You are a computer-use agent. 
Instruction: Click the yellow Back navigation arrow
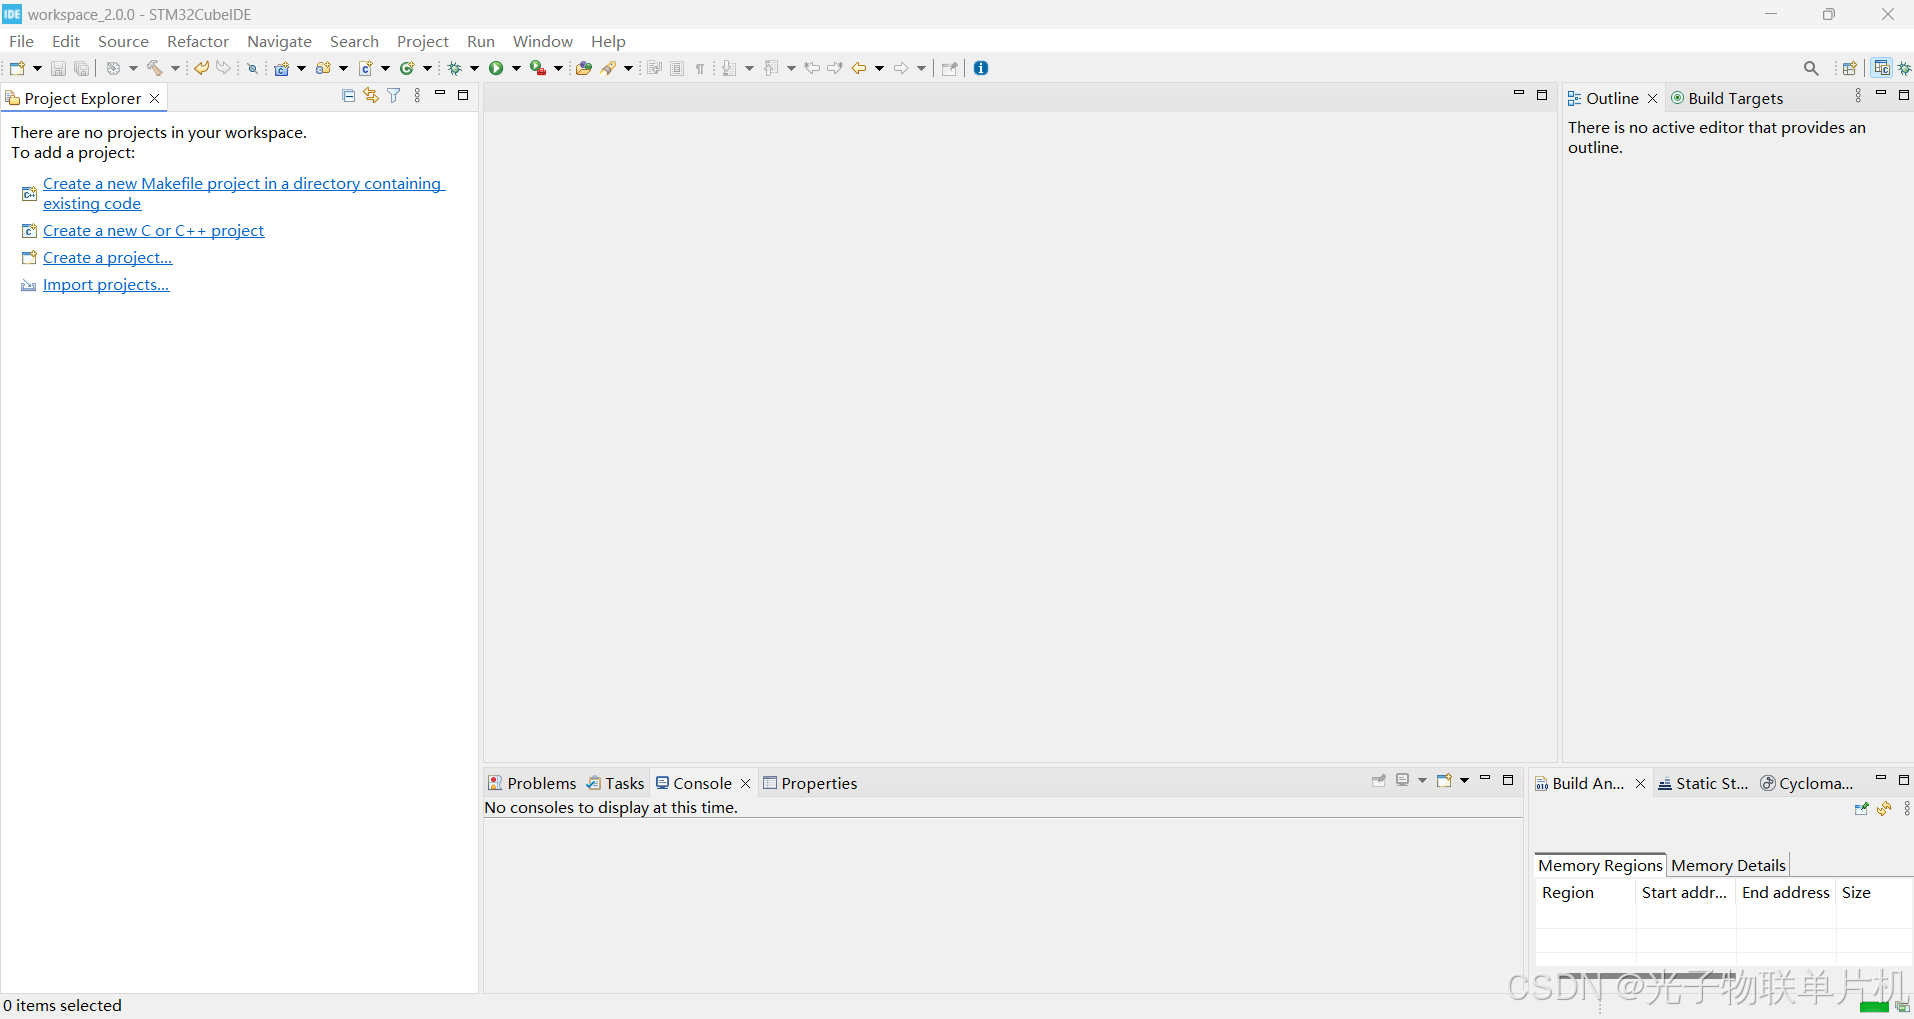(x=859, y=68)
